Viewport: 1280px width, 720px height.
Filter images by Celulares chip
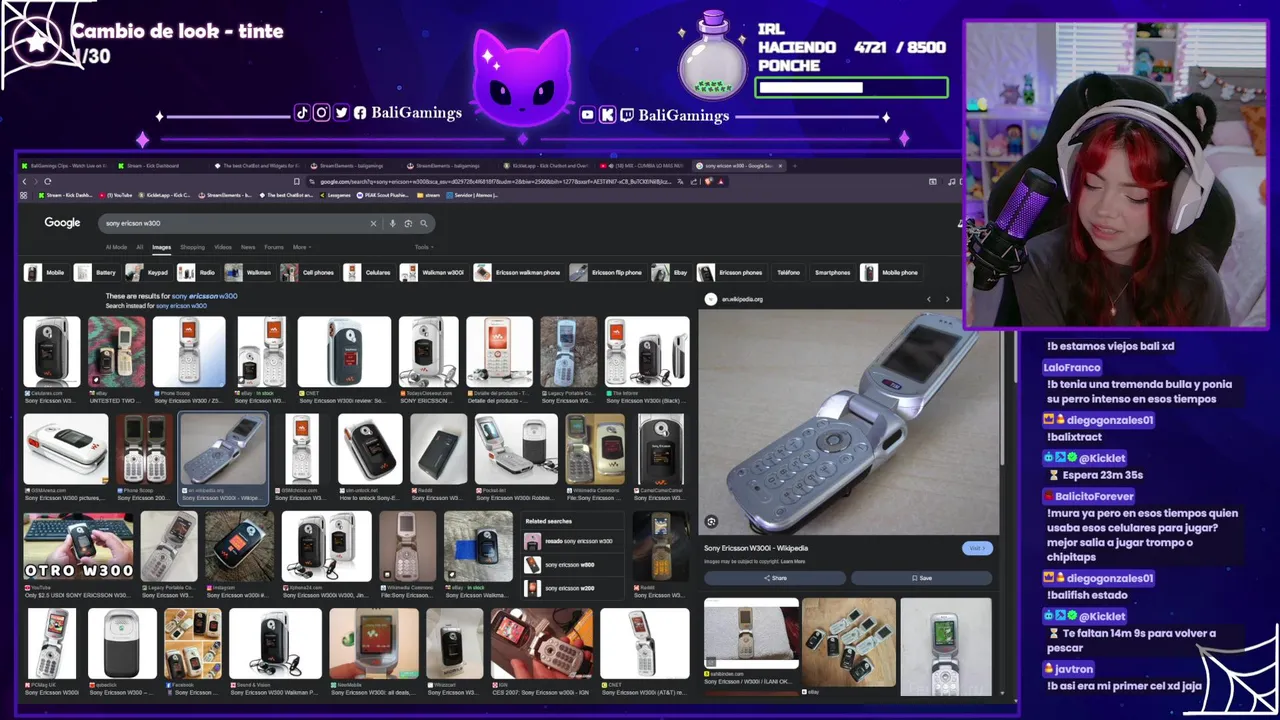coord(368,272)
